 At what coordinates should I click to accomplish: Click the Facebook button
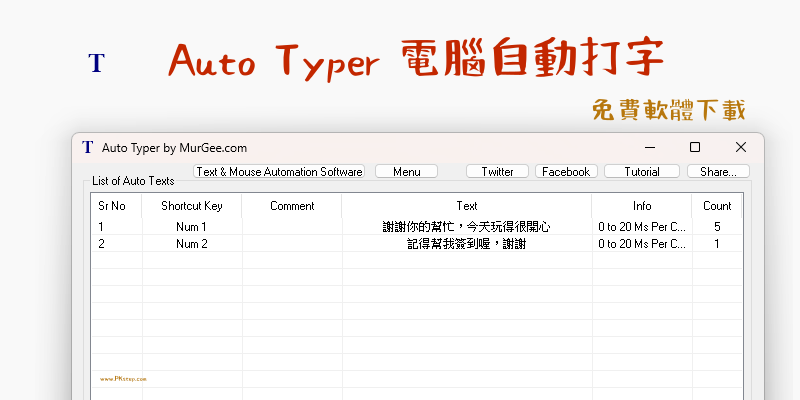(566, 171)
